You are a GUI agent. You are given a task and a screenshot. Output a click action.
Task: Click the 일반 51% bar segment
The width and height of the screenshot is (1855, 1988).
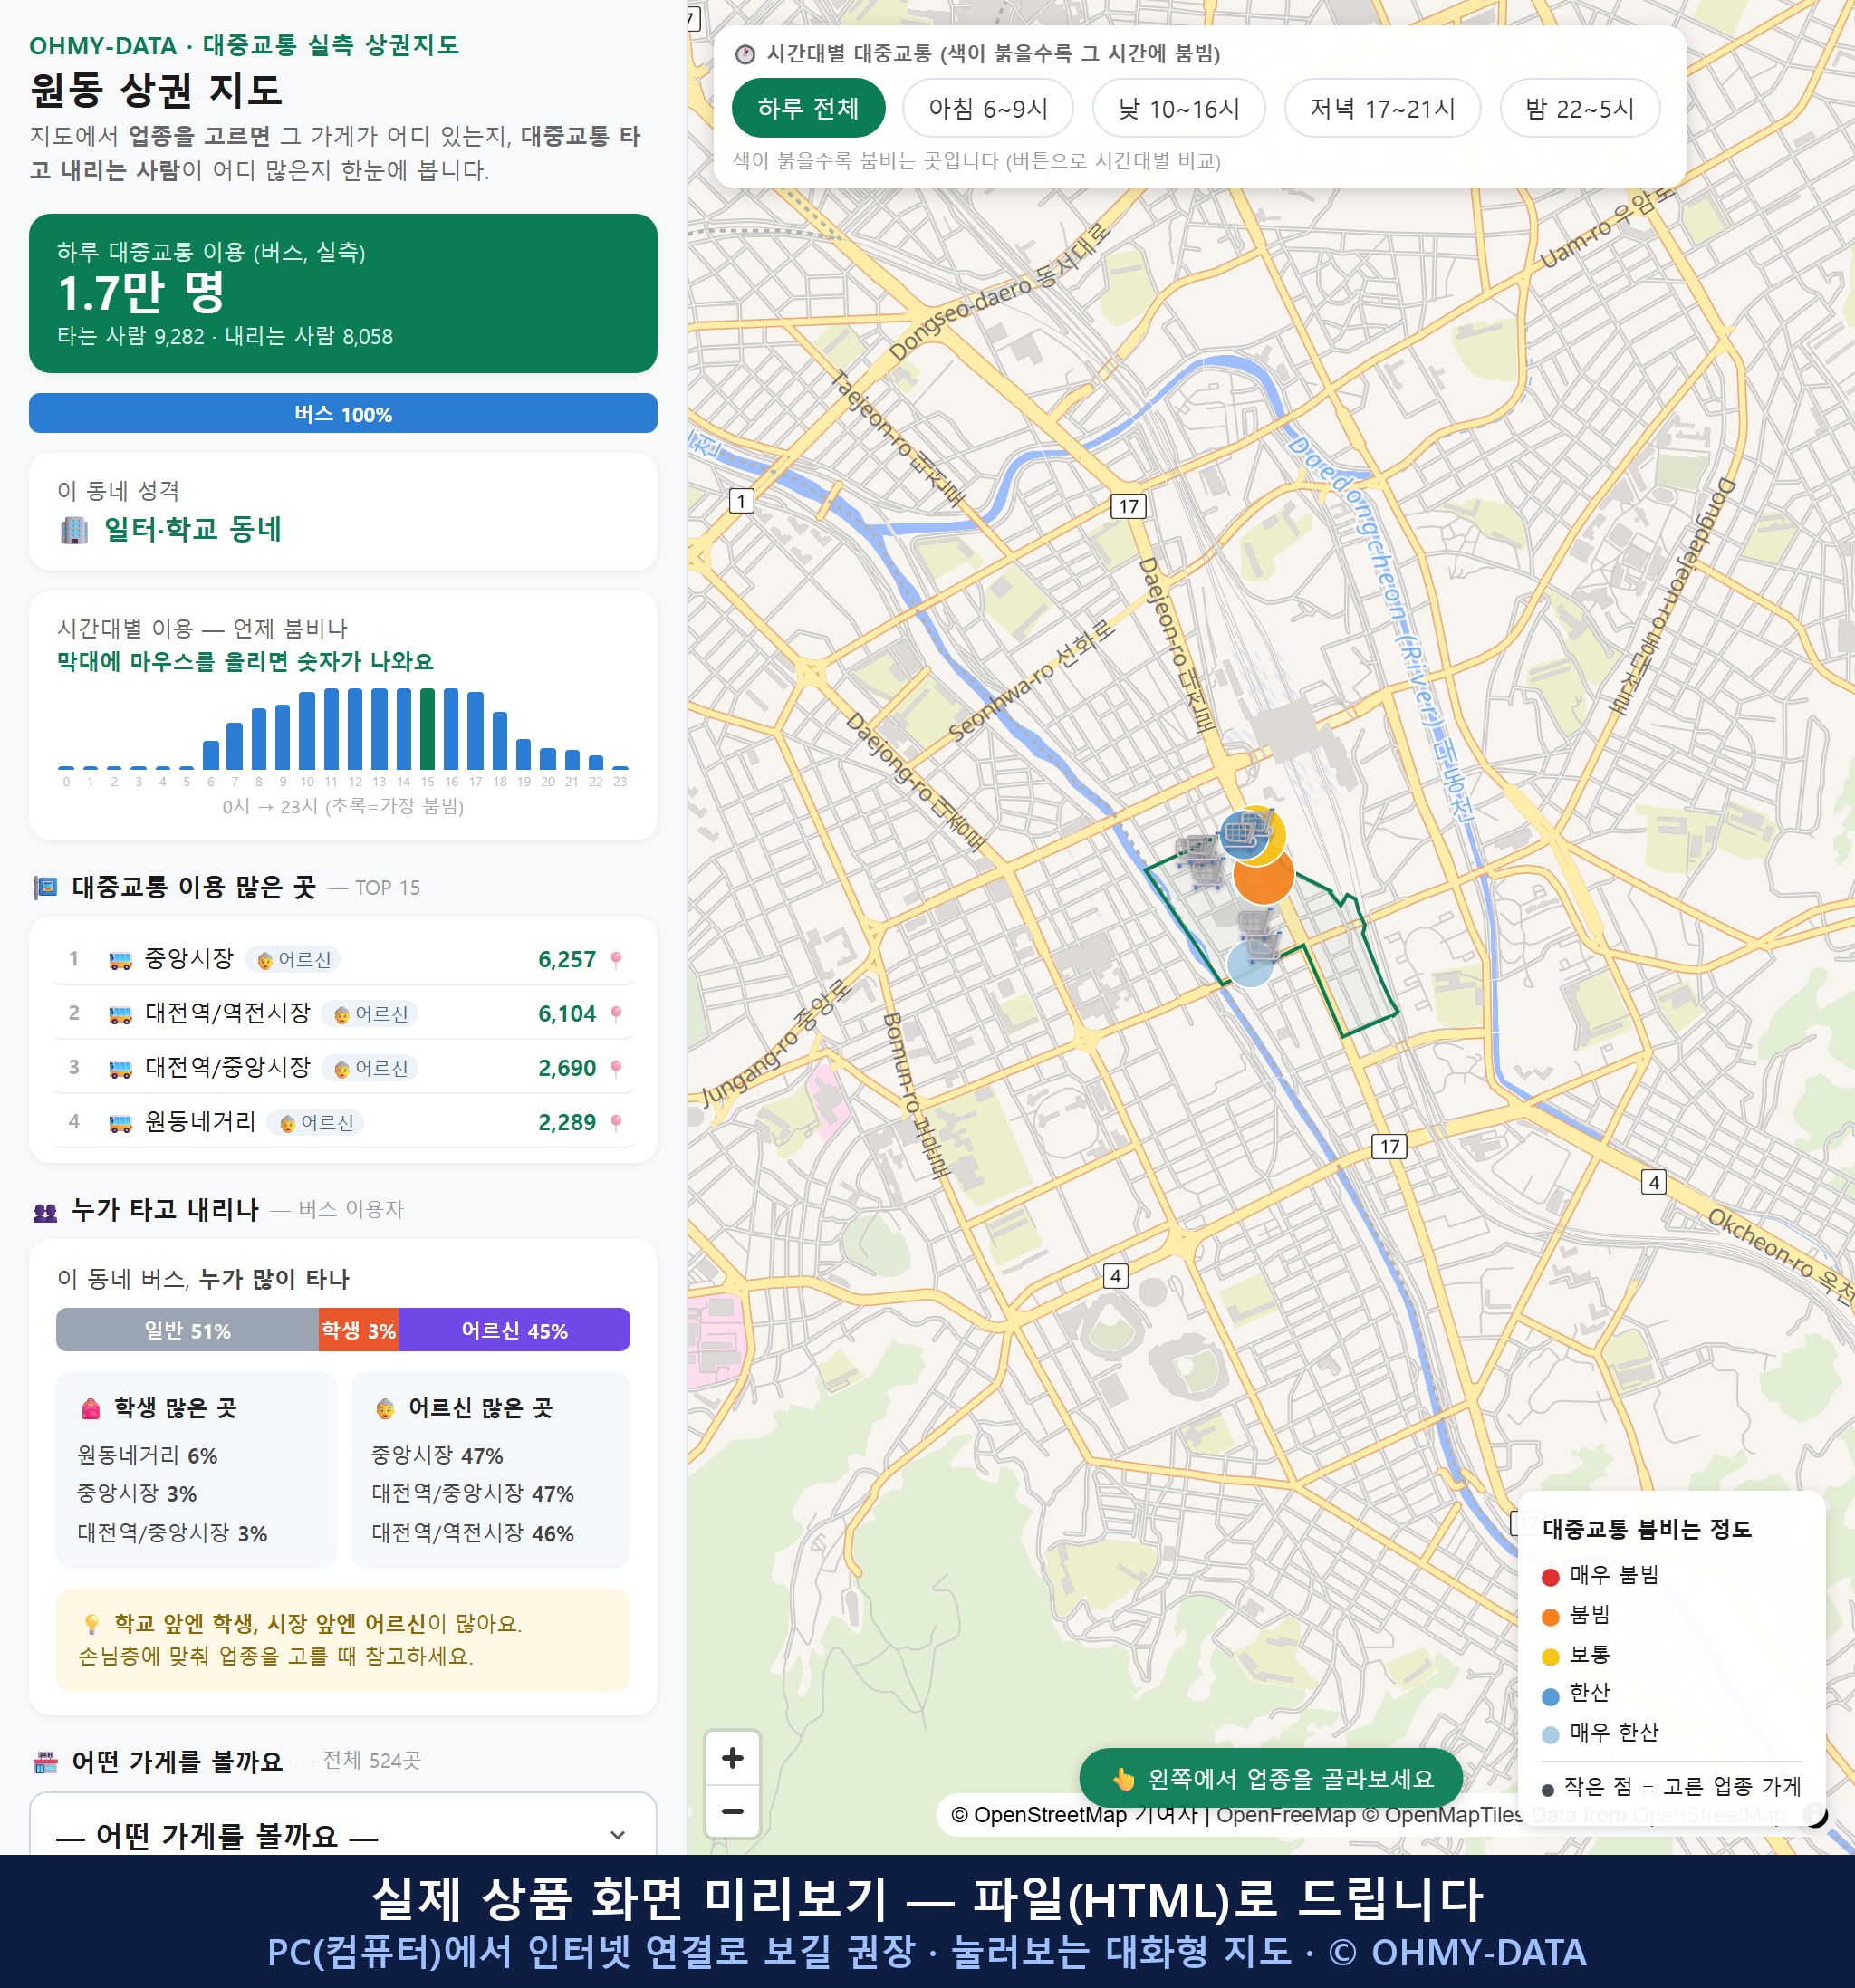(x=187, y=1330)
